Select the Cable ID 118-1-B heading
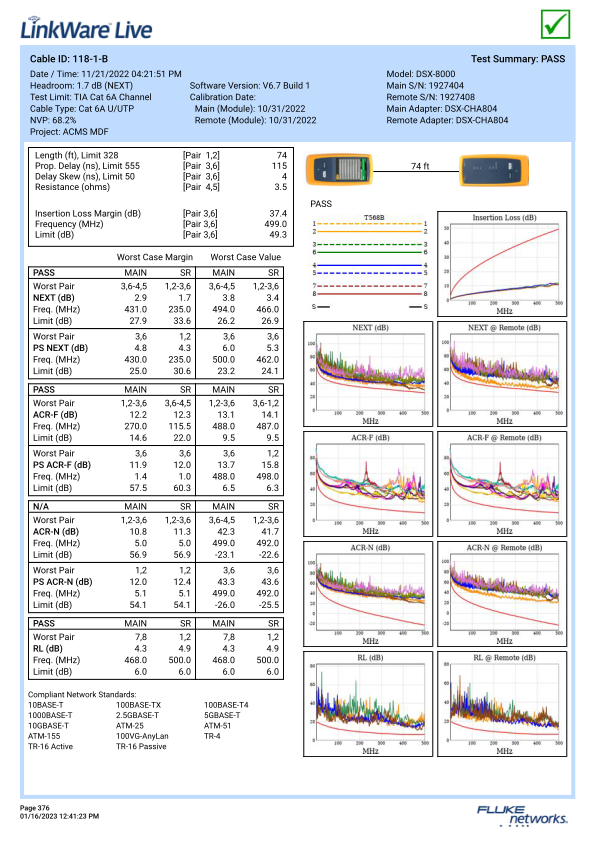The width and height of the screenshot is (595, 841). (69, 59)
